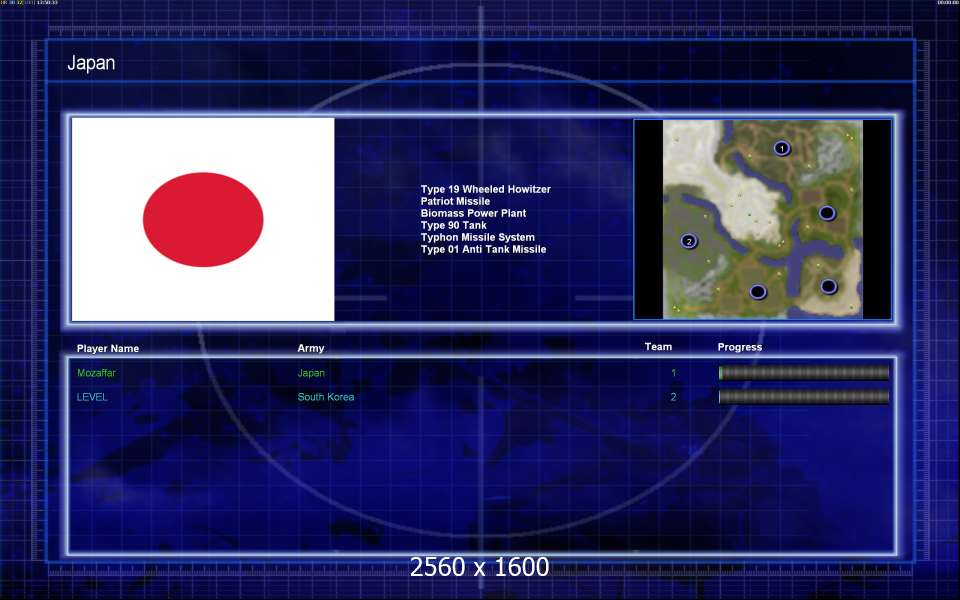Viewport: 960px width, 600px height.
Task: Click the Japan flag image
Action: [x=203, y=219]
